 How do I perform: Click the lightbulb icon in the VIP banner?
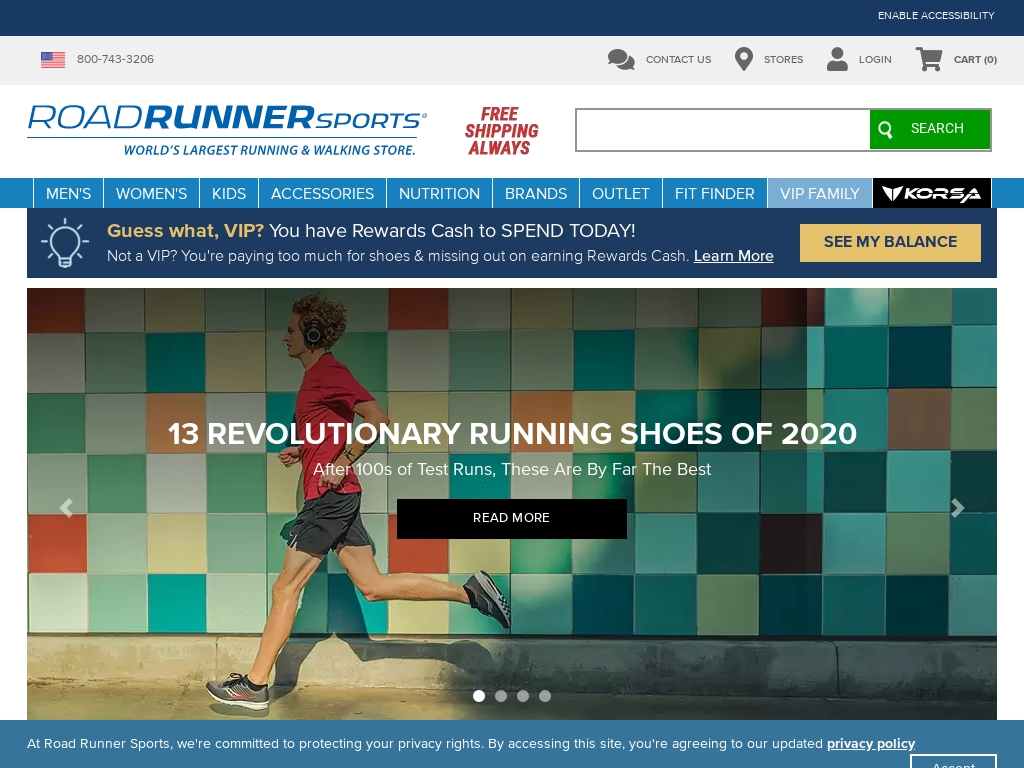(x=65, y=242)
